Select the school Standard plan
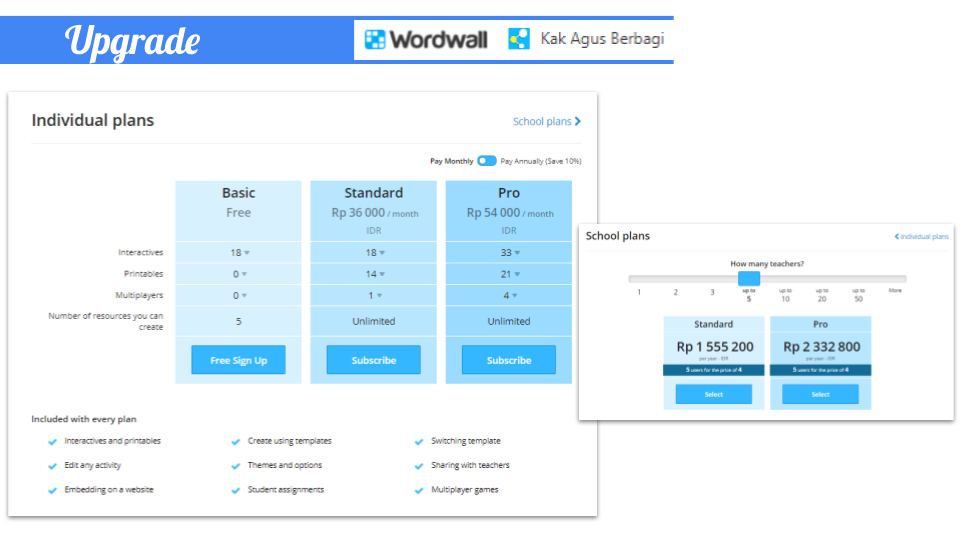The width and height of the screenshot is (960, 540). pyautogui.click(x=714, y=394)
